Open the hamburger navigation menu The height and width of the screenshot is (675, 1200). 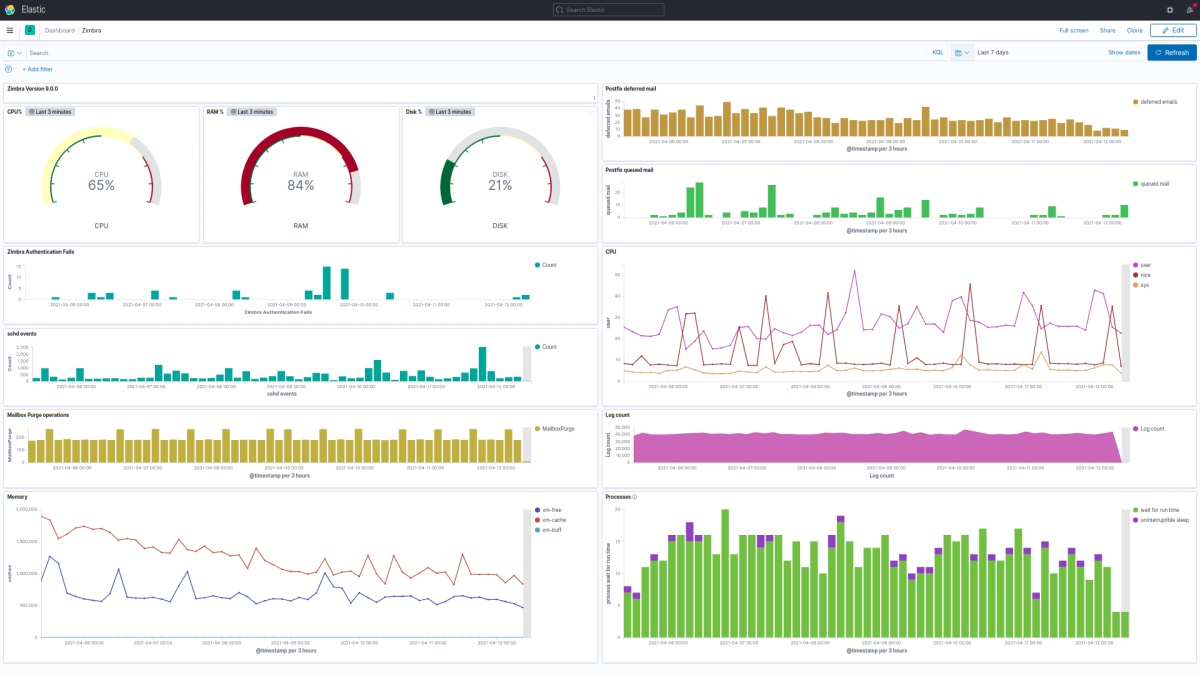pos(10,30)
